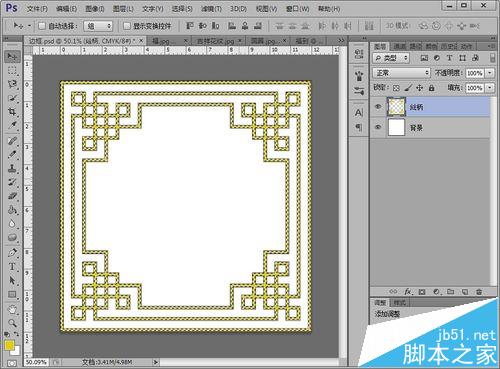Enable the 自动选择 checkbox
The image size is (500, 369).
[42, 26]
